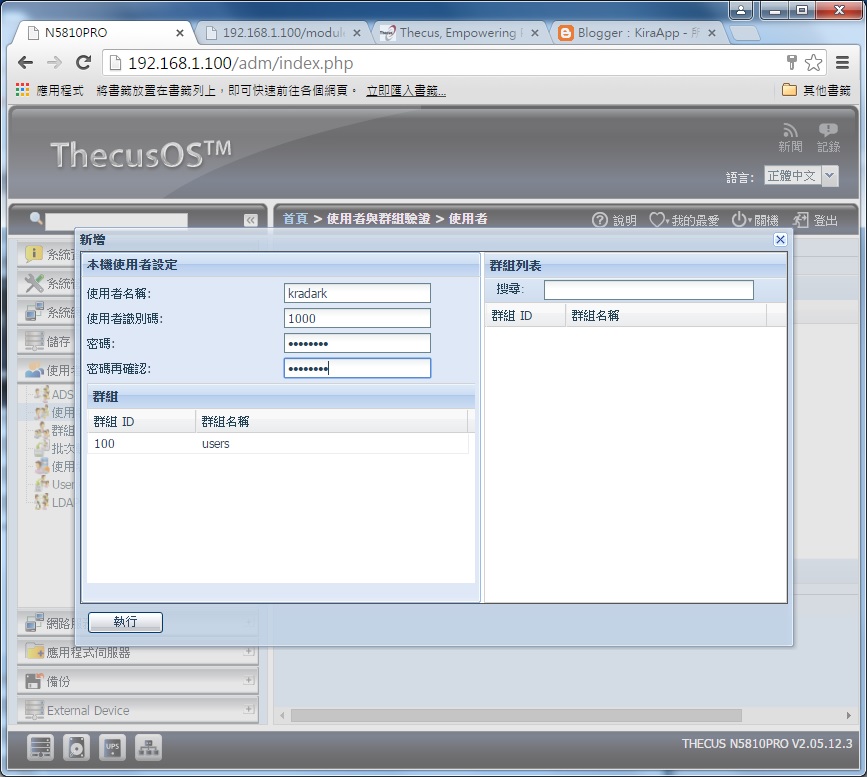Click the Chrome back arrow

point(25,62)
